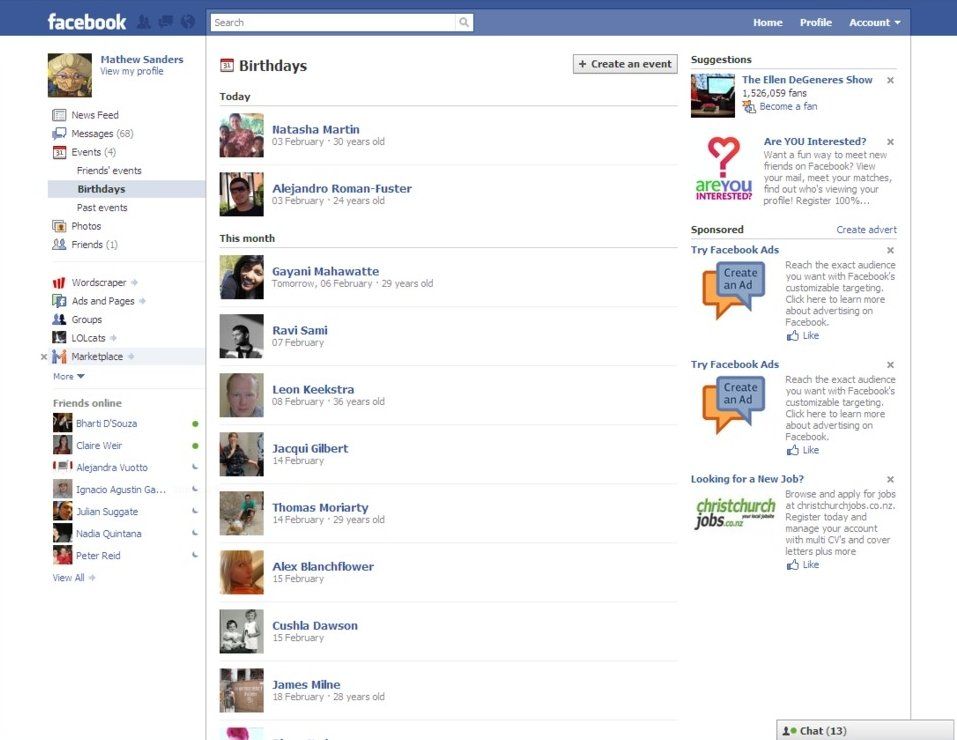Open messages icon in top bar
This screenshot has height=740, width=957.
tap(165, 22)
